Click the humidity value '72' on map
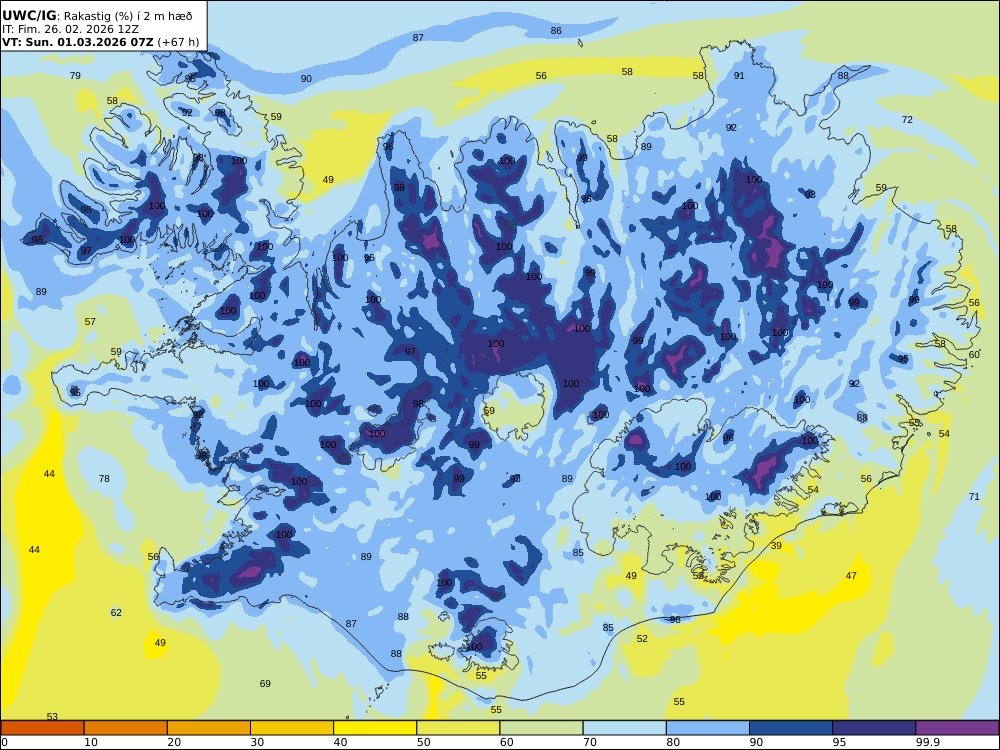Image resolution: width=1000 pixels, height=750 pixels. point(907,119)
